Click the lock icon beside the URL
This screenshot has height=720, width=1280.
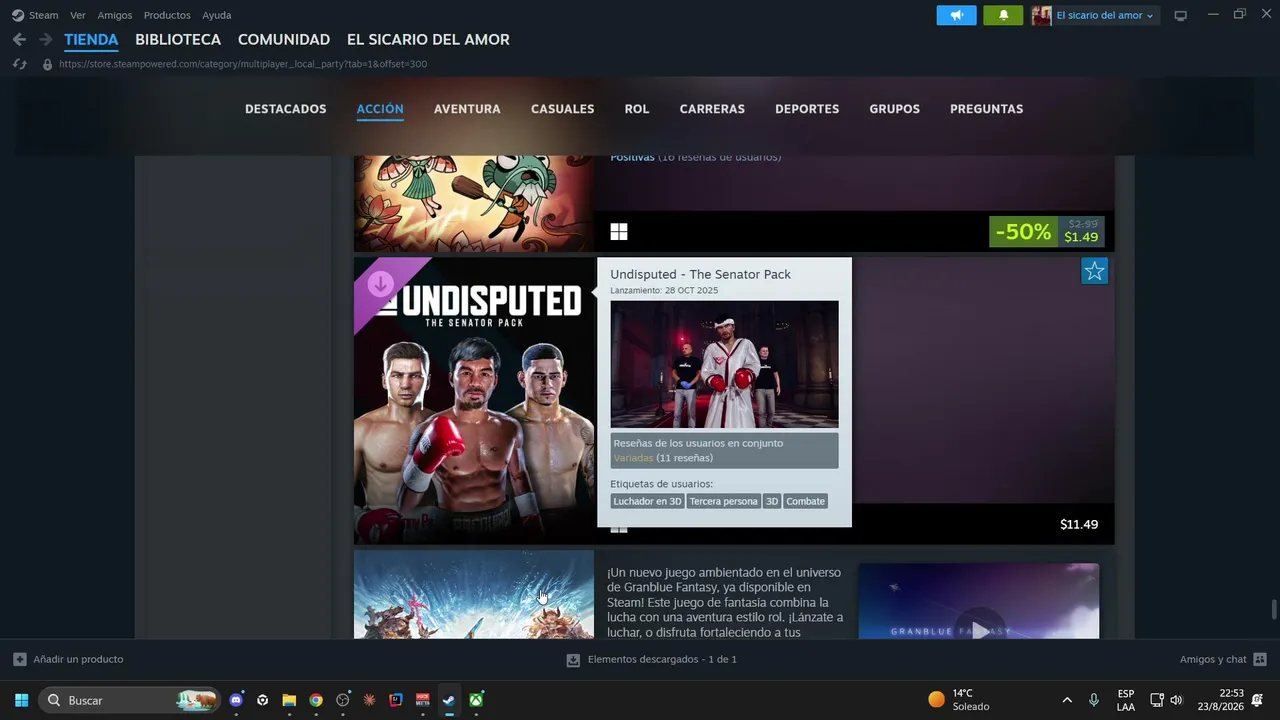tap(47, 64)
